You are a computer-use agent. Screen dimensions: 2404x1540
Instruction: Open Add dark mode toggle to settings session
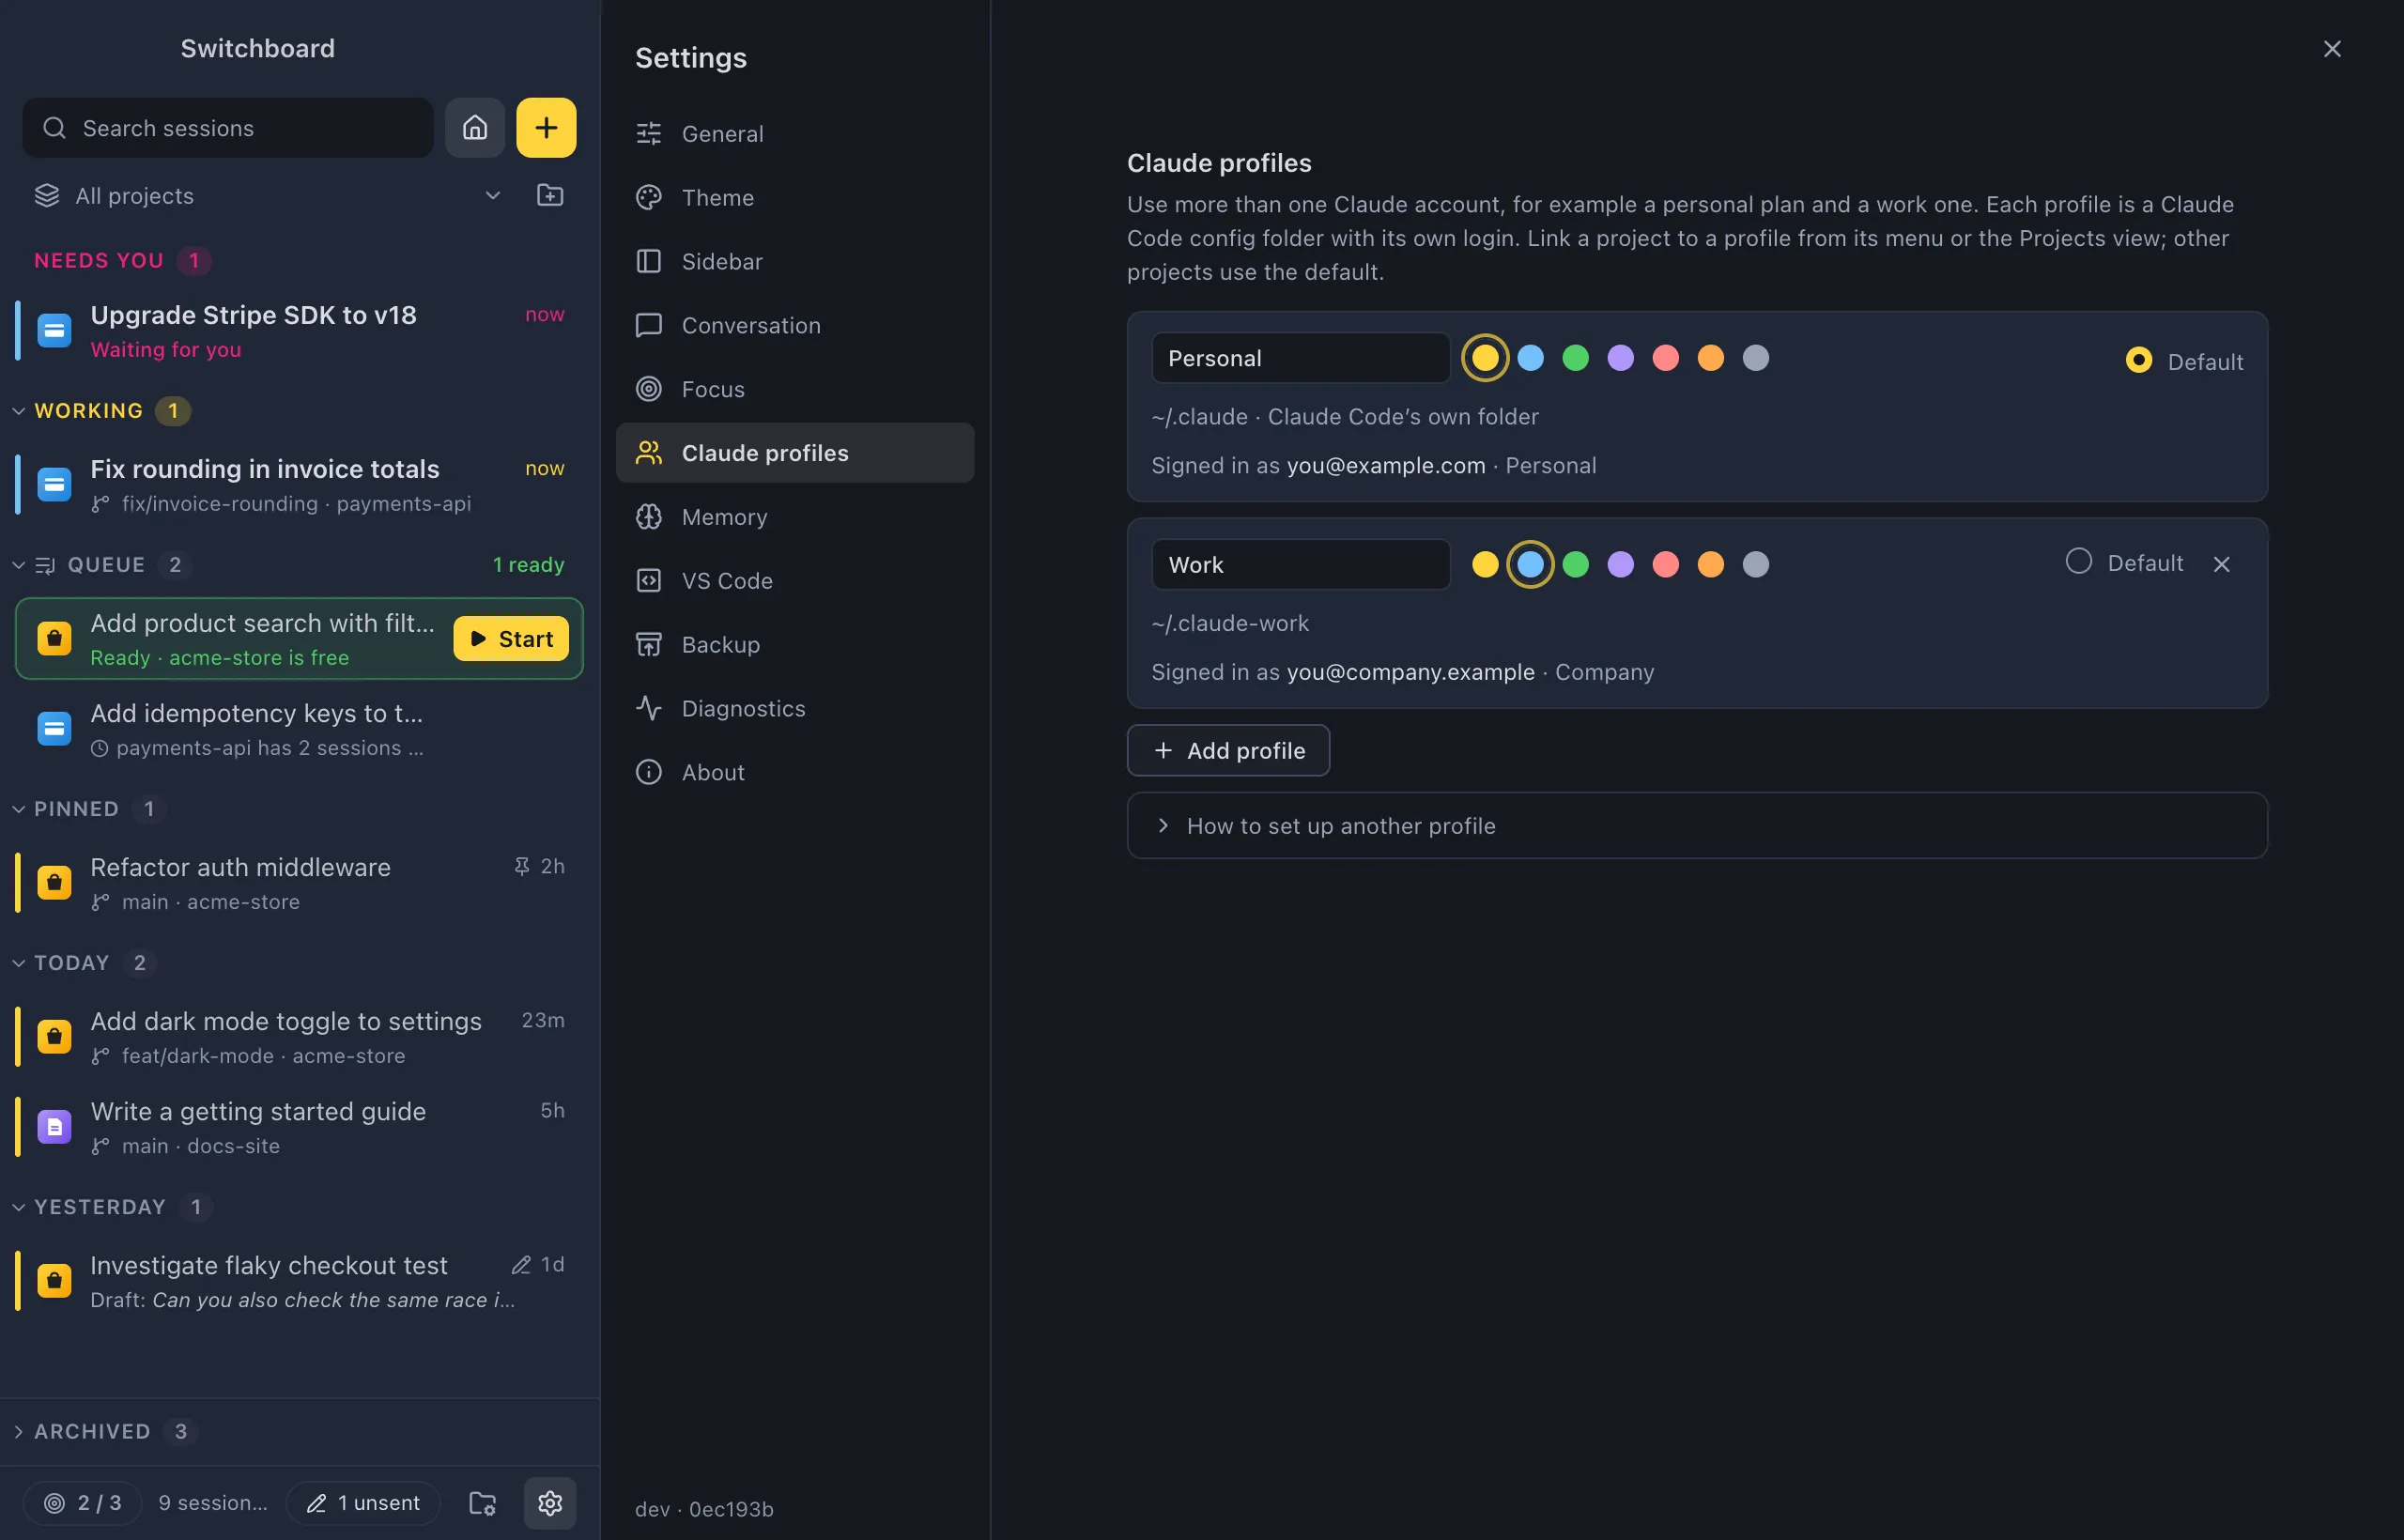coord(299,1037)
